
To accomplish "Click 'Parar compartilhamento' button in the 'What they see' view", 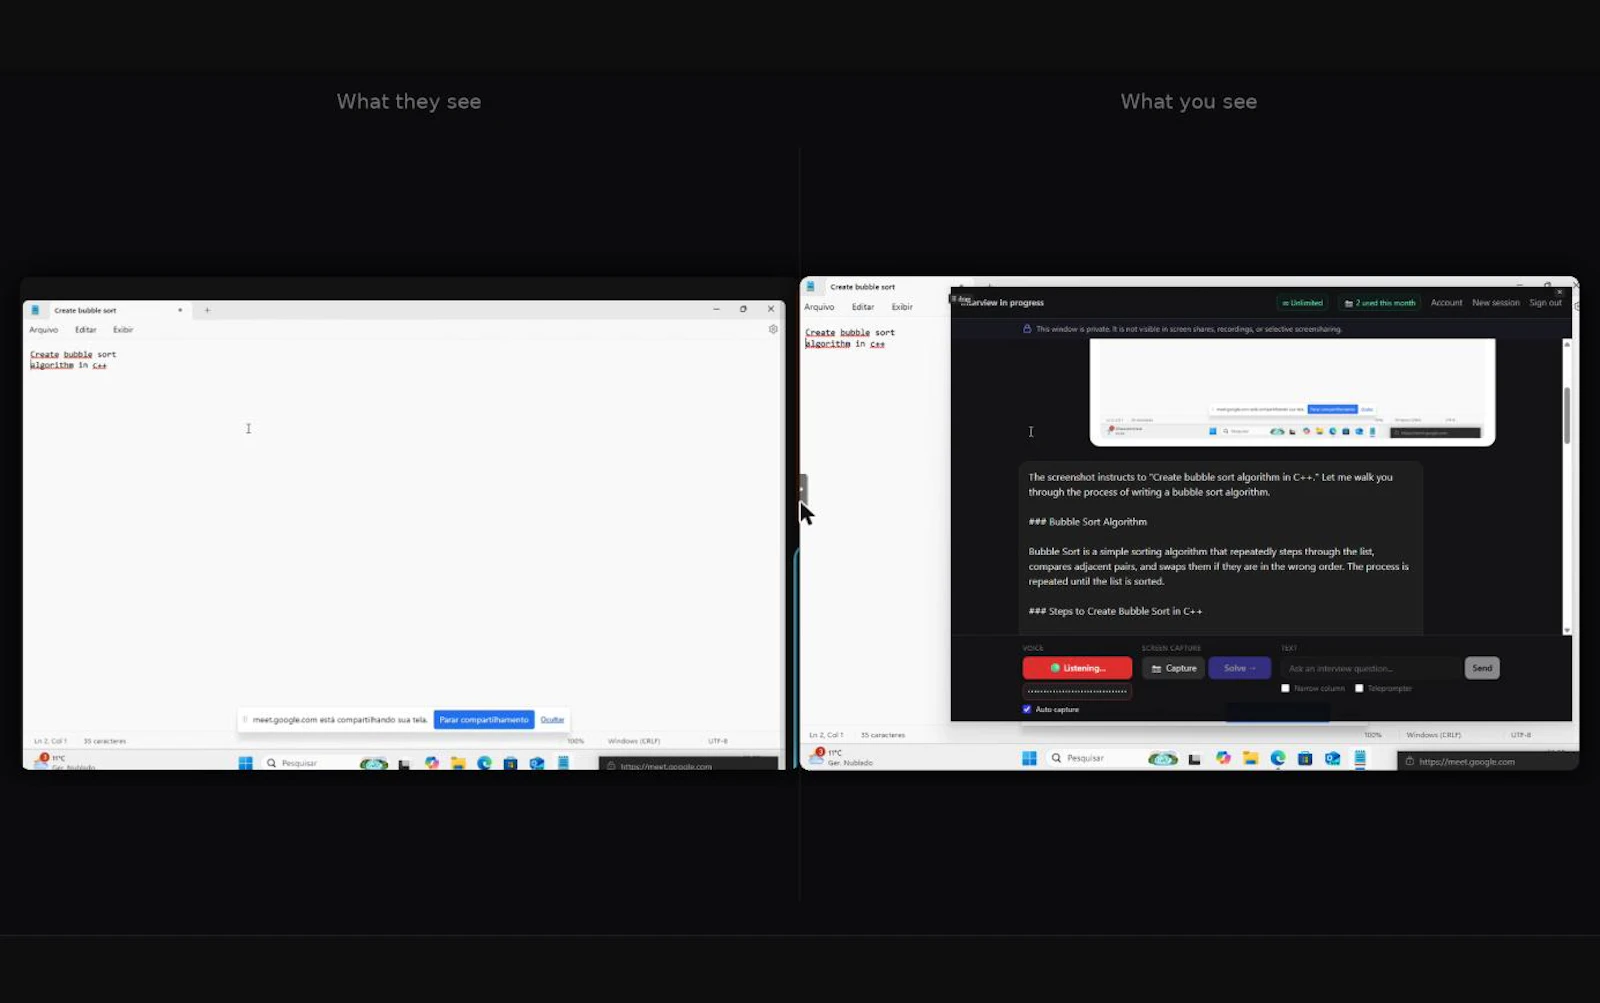I will [484, 720].
